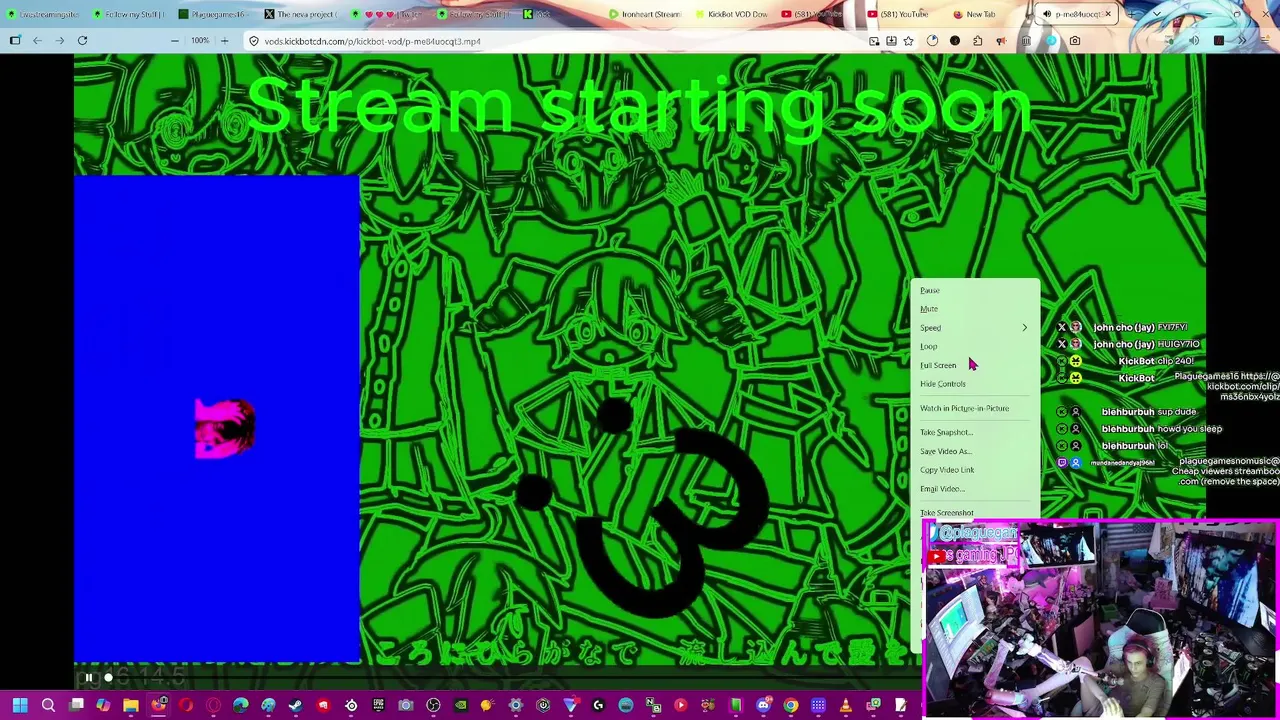Switch to the Livestreaming tab

click(x=45, y=14)
